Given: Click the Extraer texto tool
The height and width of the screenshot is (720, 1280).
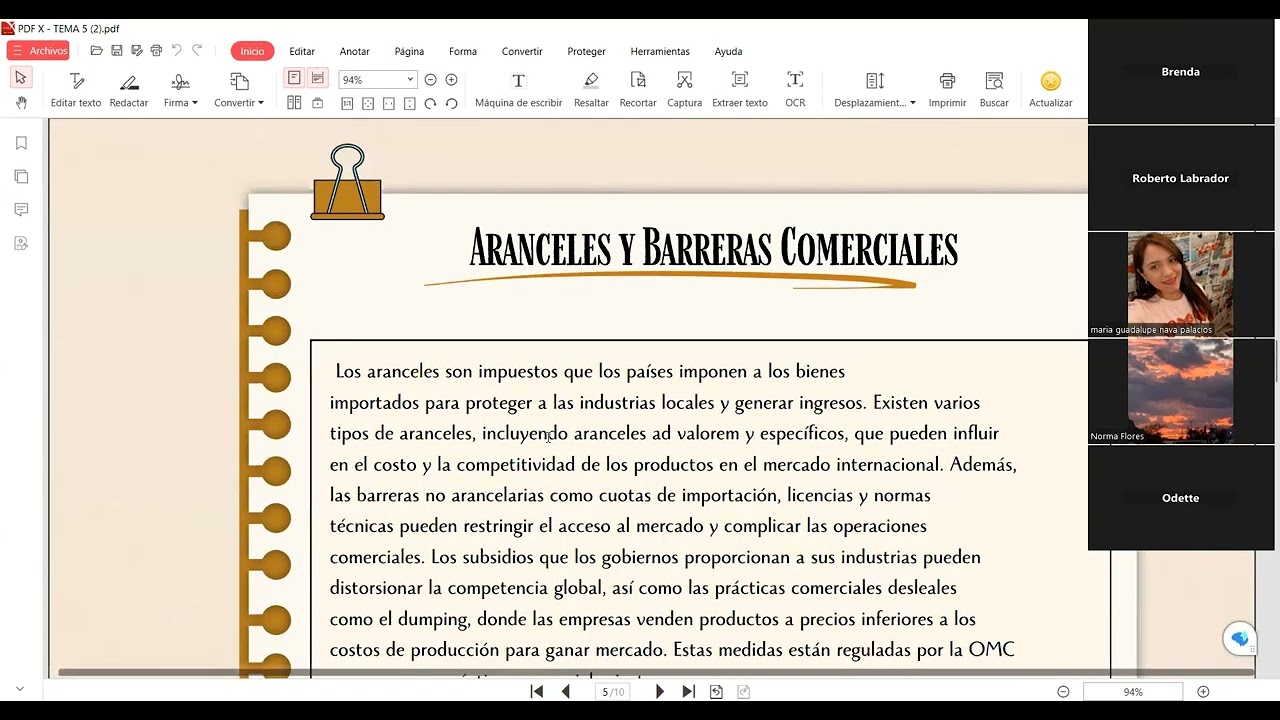Looking at the screenshot, I should tap(740, 89).
